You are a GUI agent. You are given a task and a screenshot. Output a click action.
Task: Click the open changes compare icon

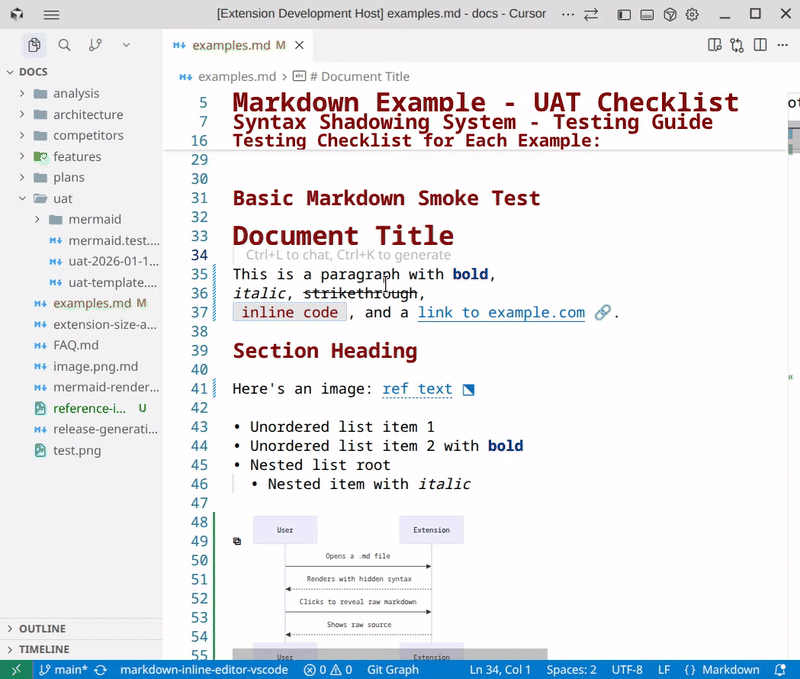[737, 45]
